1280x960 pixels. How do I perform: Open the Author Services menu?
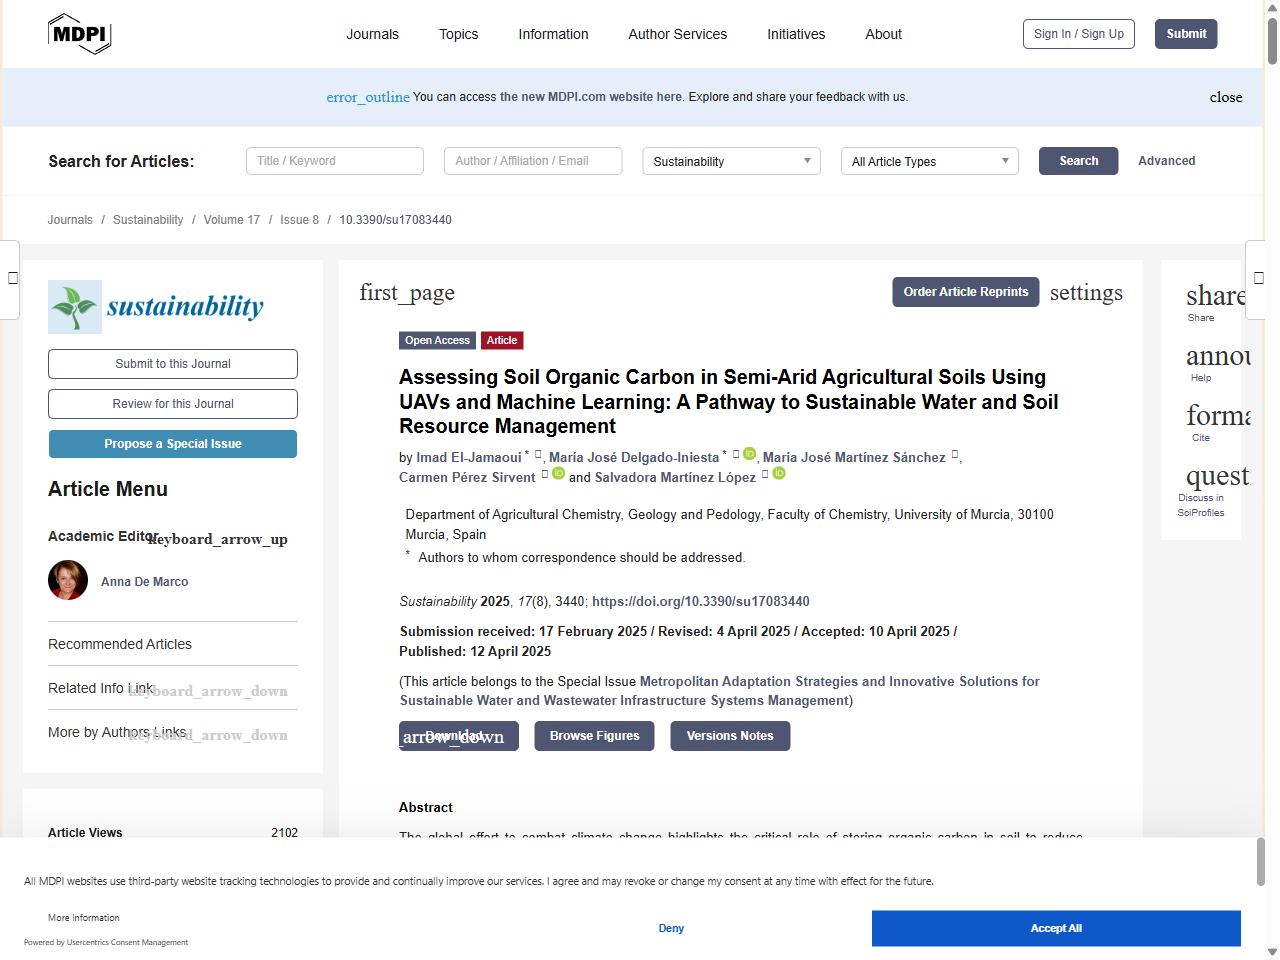point(677,34)
